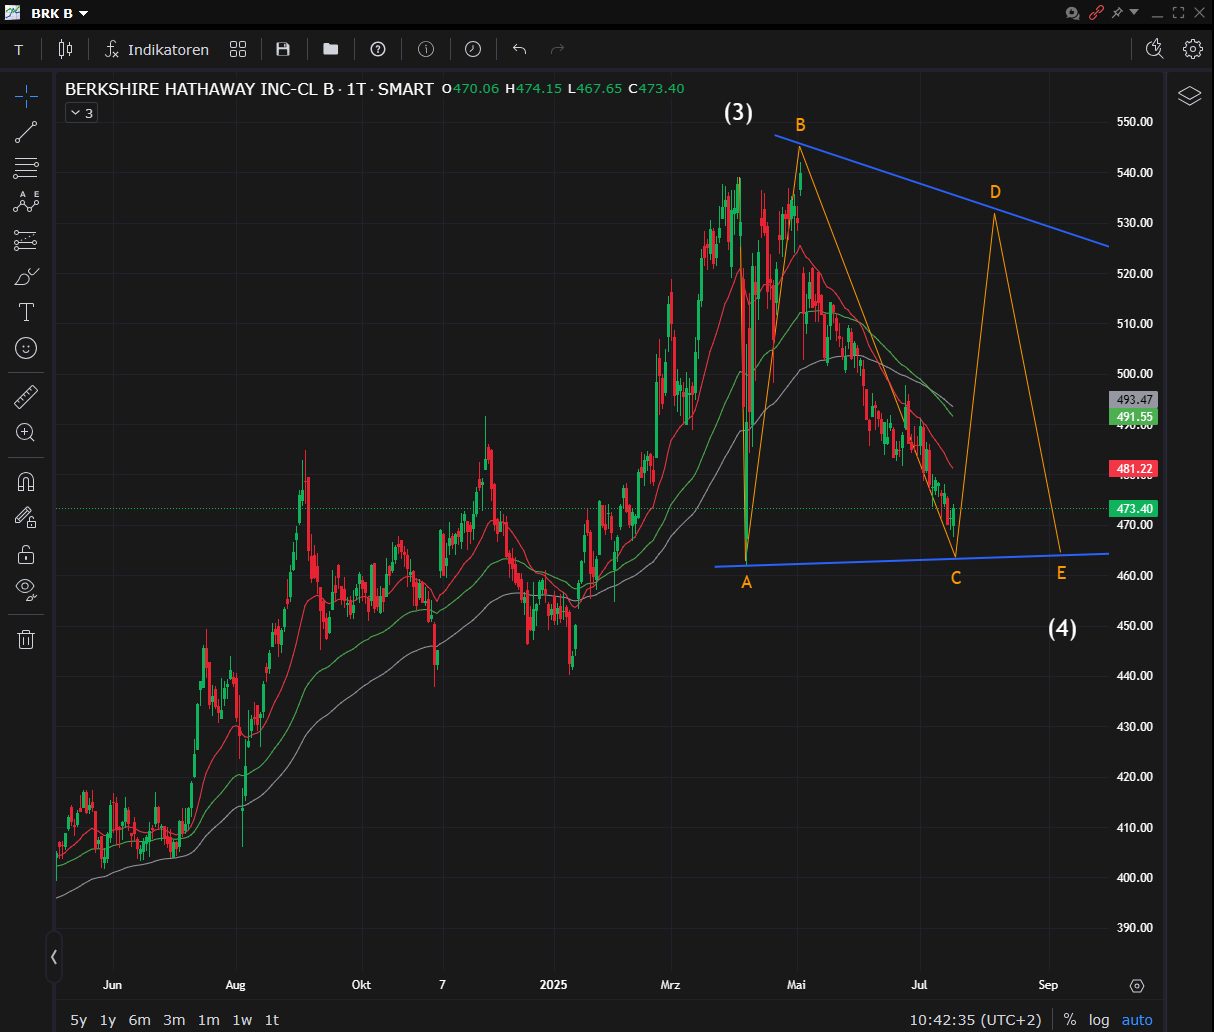Toggle the log scale option
This screenshot has height=1032, width=1214.
coord(1099,1020)
